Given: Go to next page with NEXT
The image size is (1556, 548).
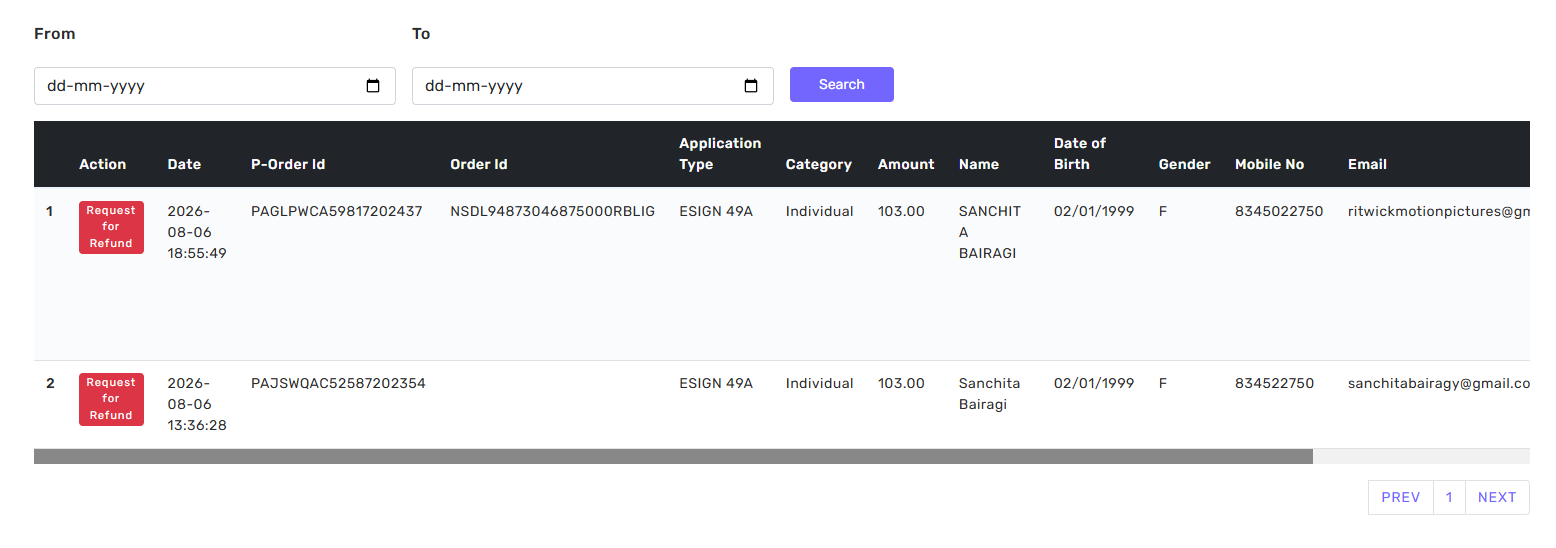Looking at the screenshot, I should click(x=1497, y=497).
